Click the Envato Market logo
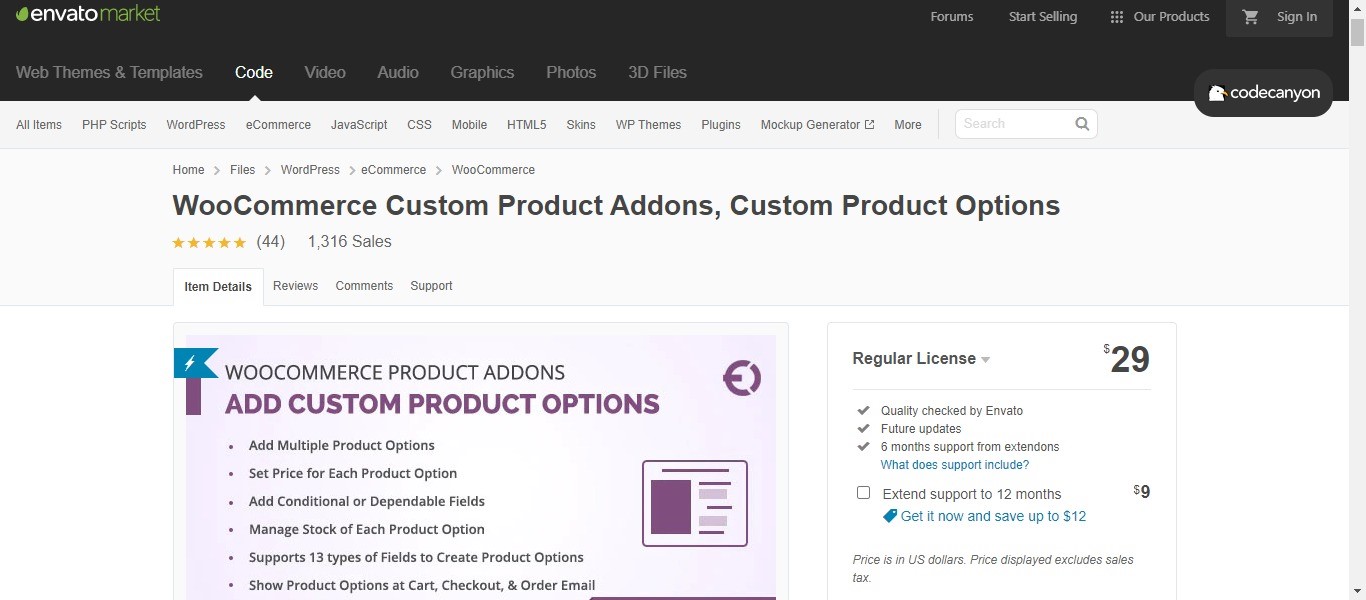This screenshot has height=600, width=1366. click(88, 14)
